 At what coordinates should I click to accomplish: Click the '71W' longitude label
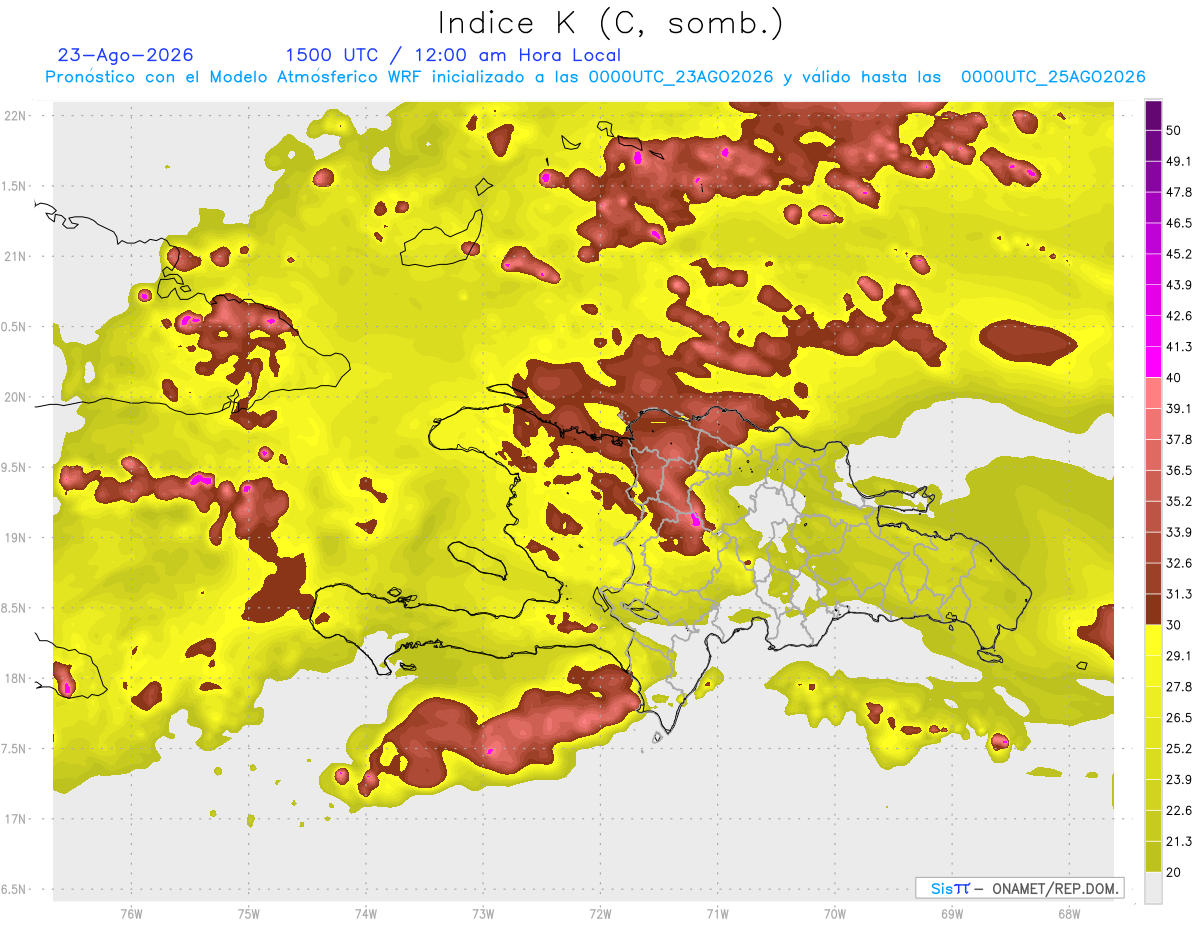(717, 913)
